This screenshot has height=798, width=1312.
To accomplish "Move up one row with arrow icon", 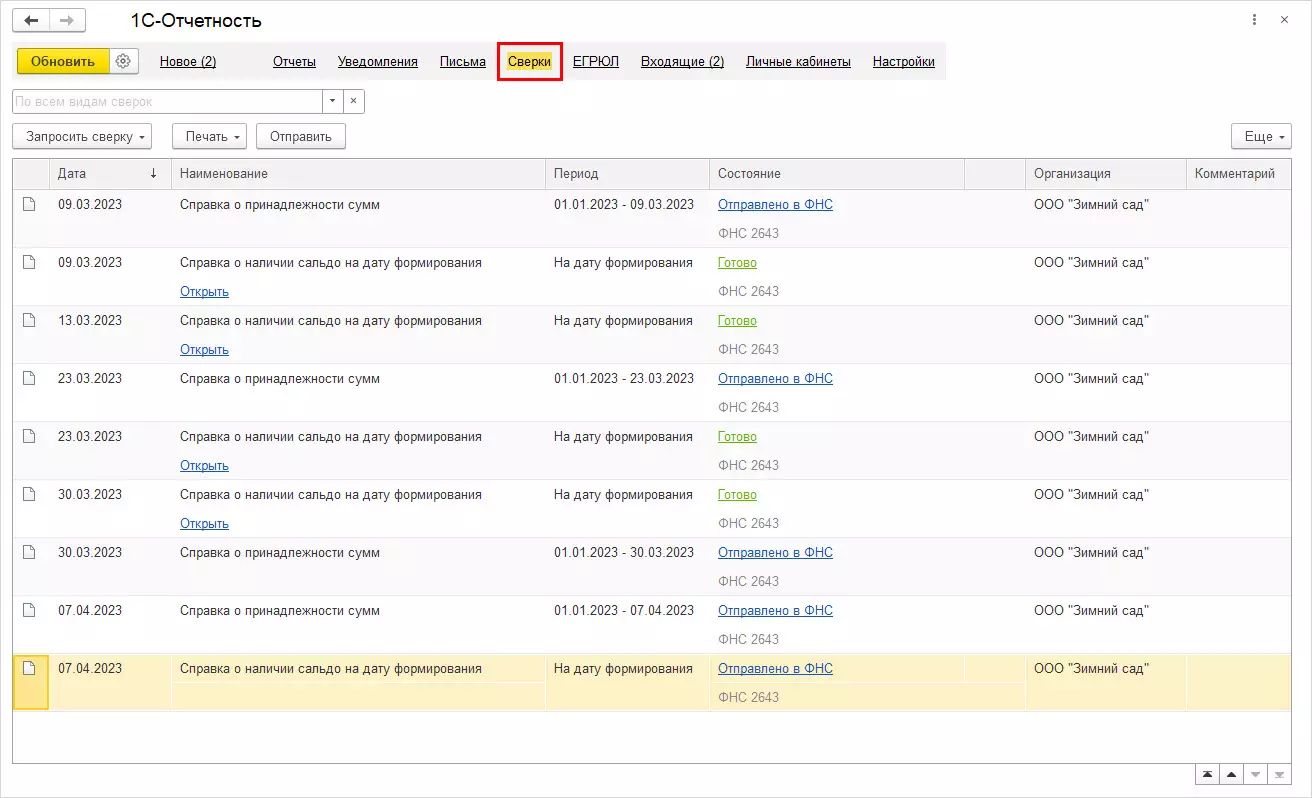I will (x=1231, y=775).
